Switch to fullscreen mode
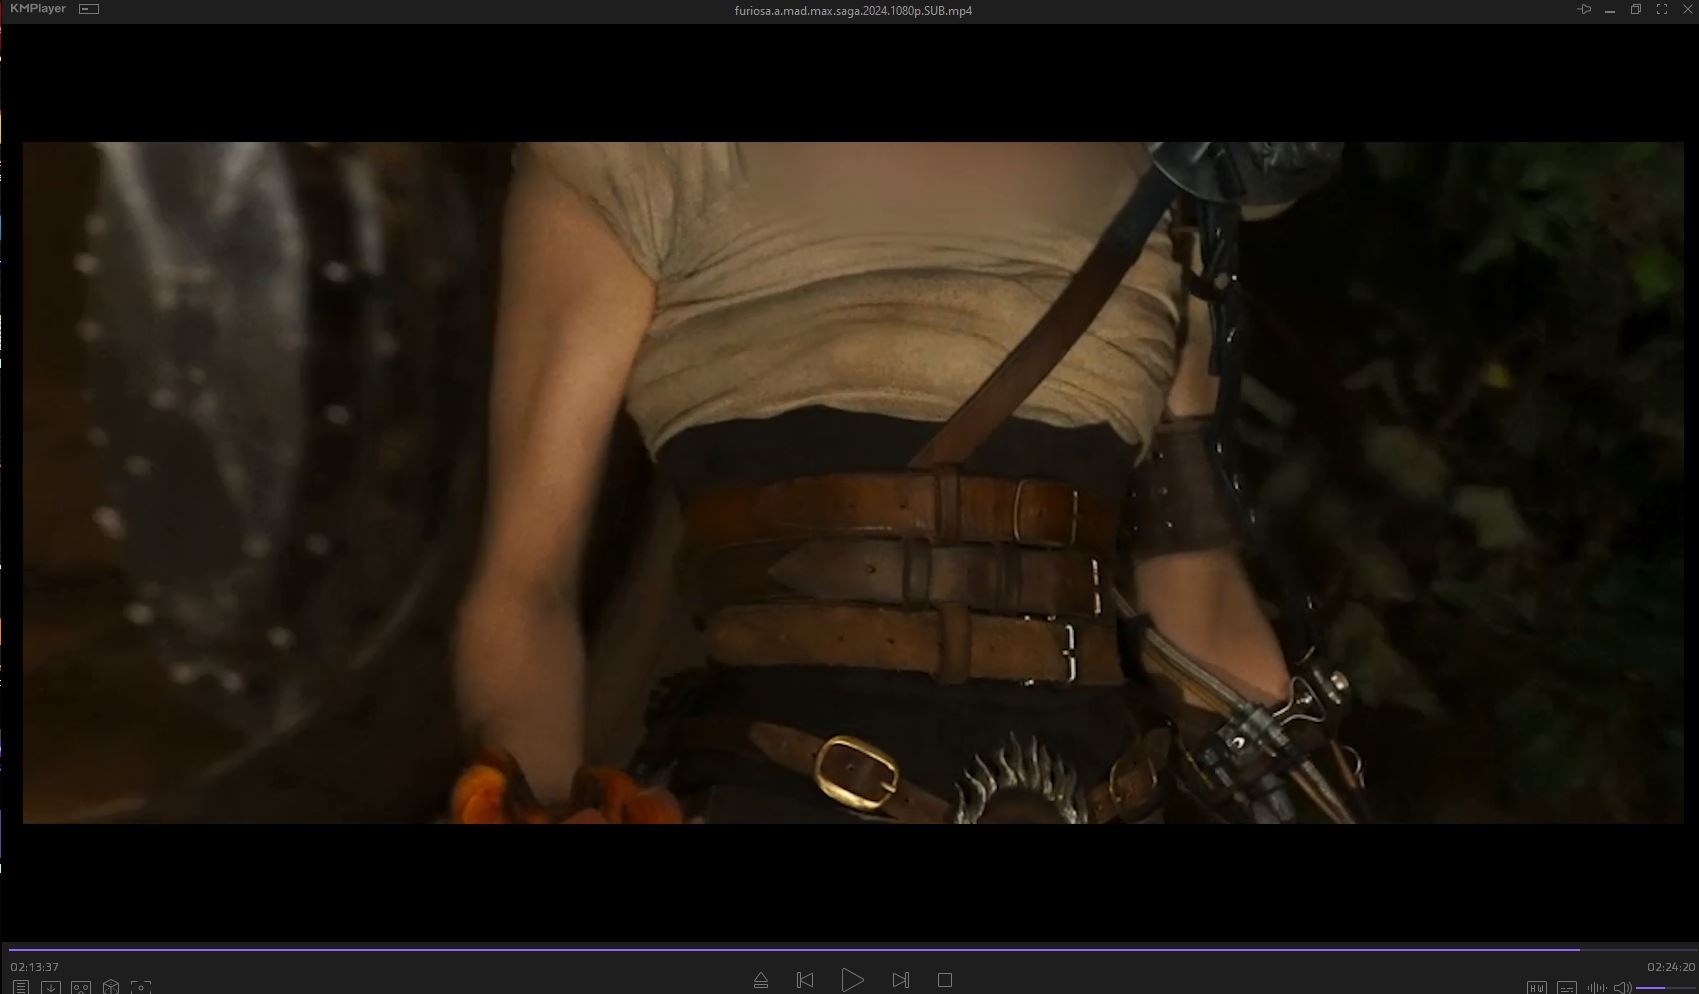Screen dimensions: 1699x994 coord(1662,10)
